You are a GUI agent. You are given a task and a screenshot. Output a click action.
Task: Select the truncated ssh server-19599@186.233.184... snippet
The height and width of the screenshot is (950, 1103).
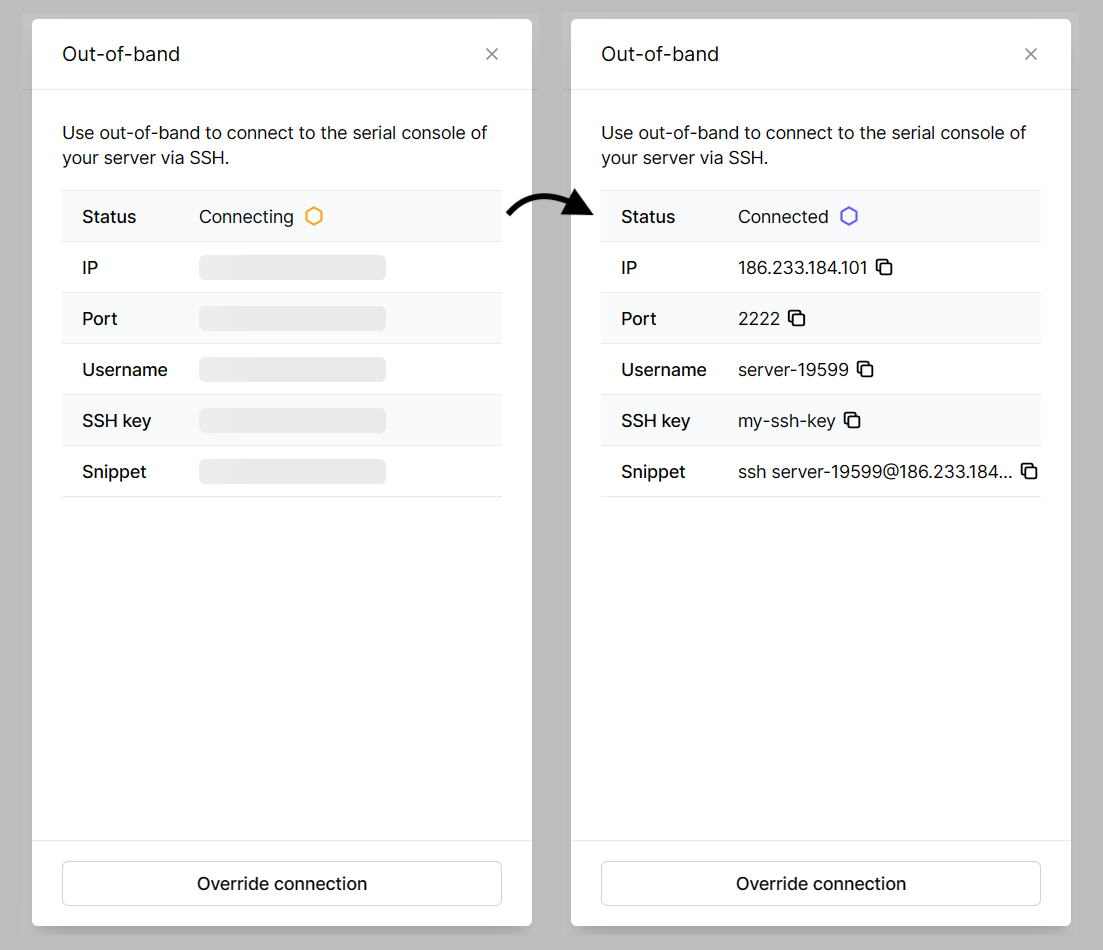874,471
